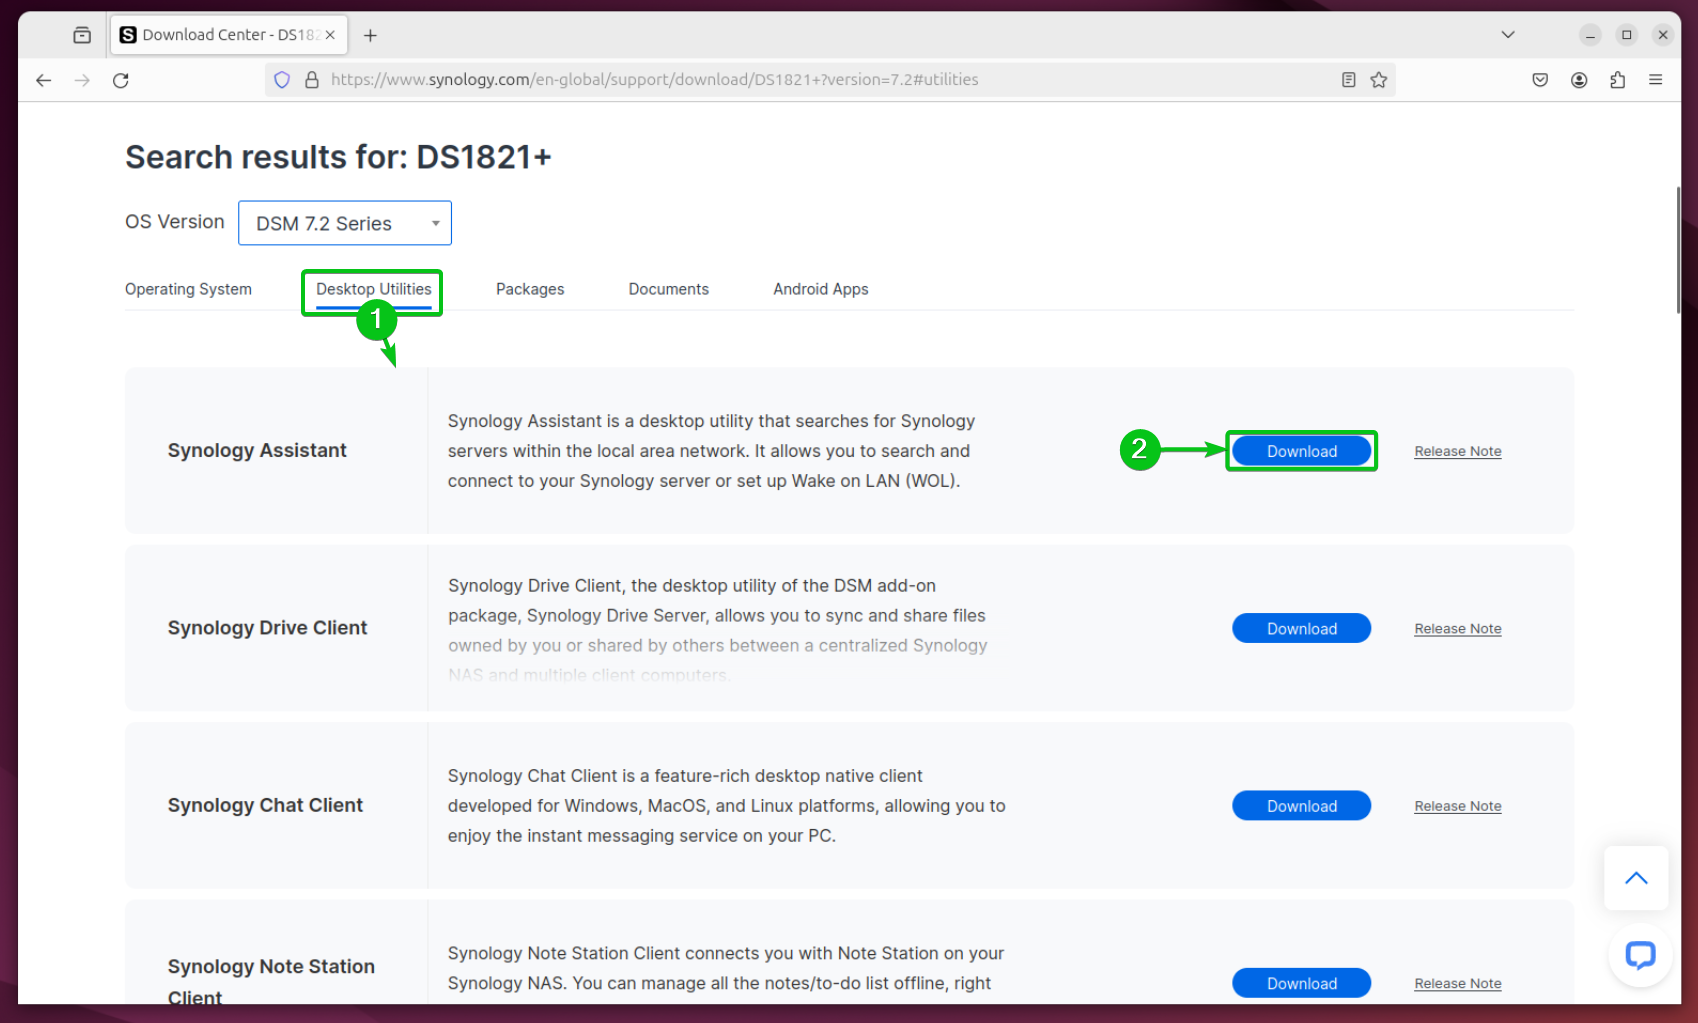Click the page vertical scrollbar thumb
The width and height of the screenshot is (1698, 1023).
pos(1678,250)
